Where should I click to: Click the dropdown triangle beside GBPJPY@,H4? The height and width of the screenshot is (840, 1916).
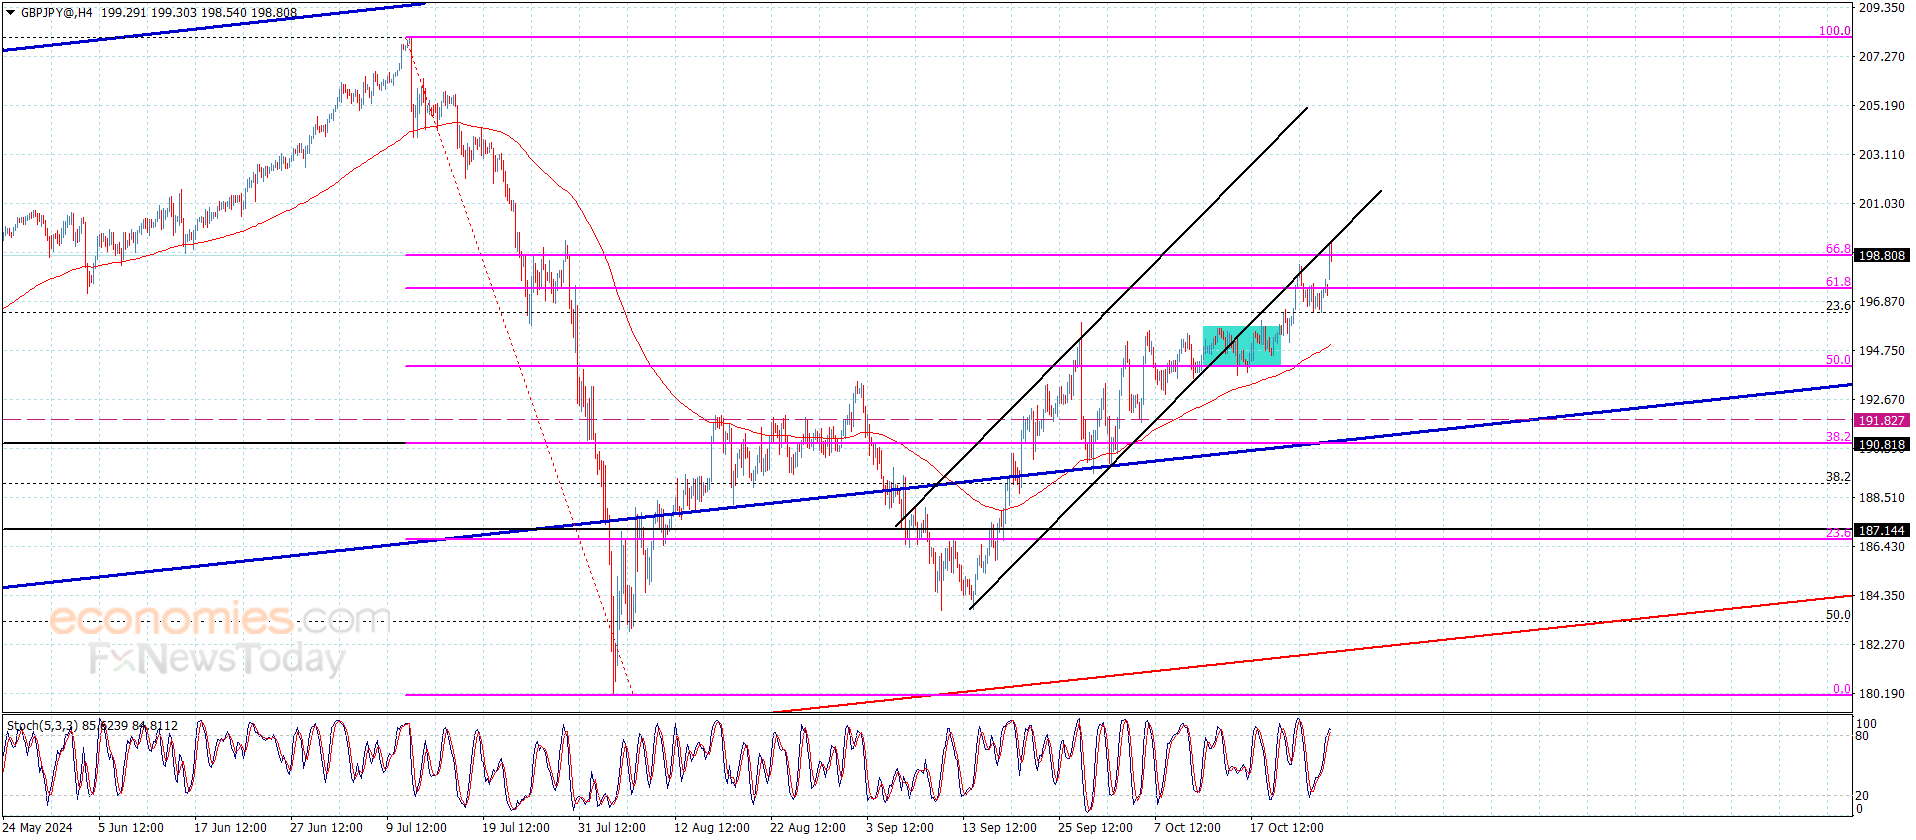11,13
